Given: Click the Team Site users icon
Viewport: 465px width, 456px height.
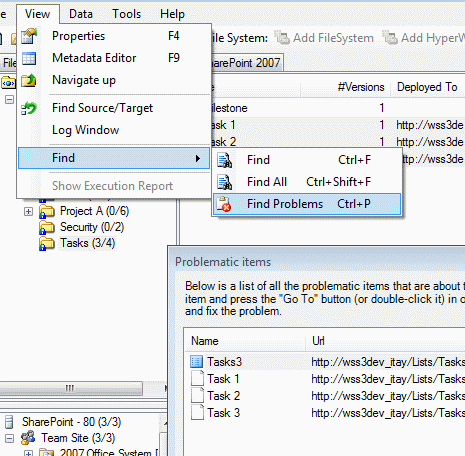Looking at the screenshot, I should click(28, 438).
